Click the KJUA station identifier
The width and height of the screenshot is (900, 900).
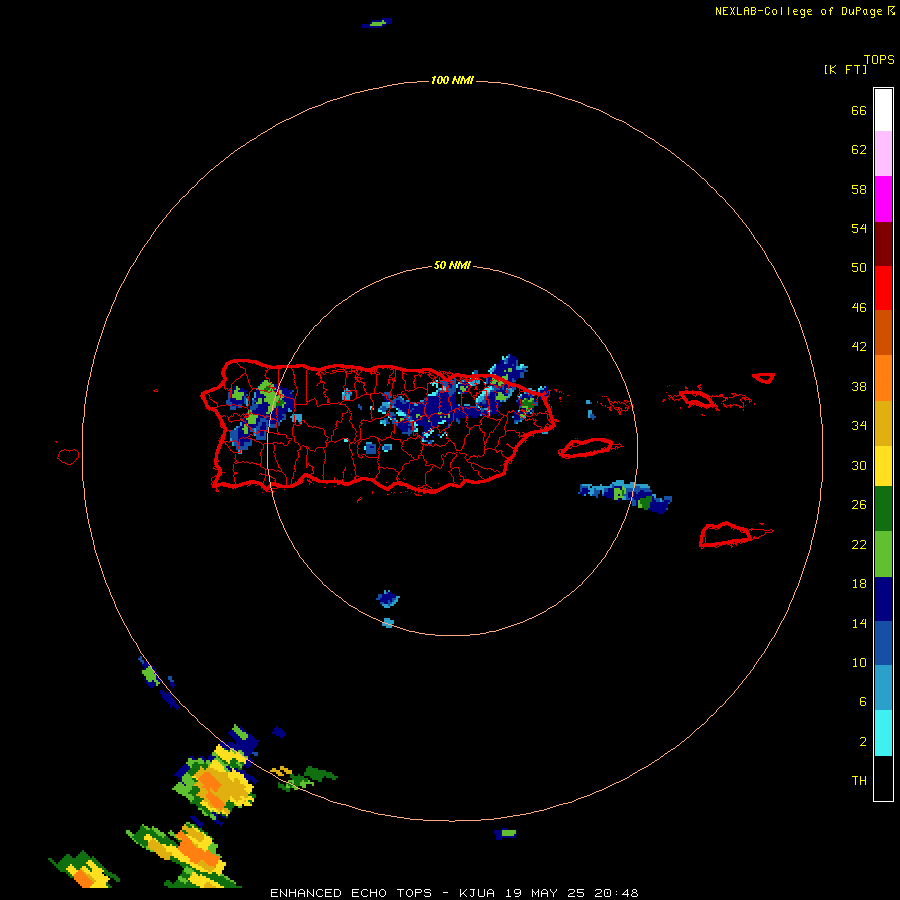tap(479, 893)
